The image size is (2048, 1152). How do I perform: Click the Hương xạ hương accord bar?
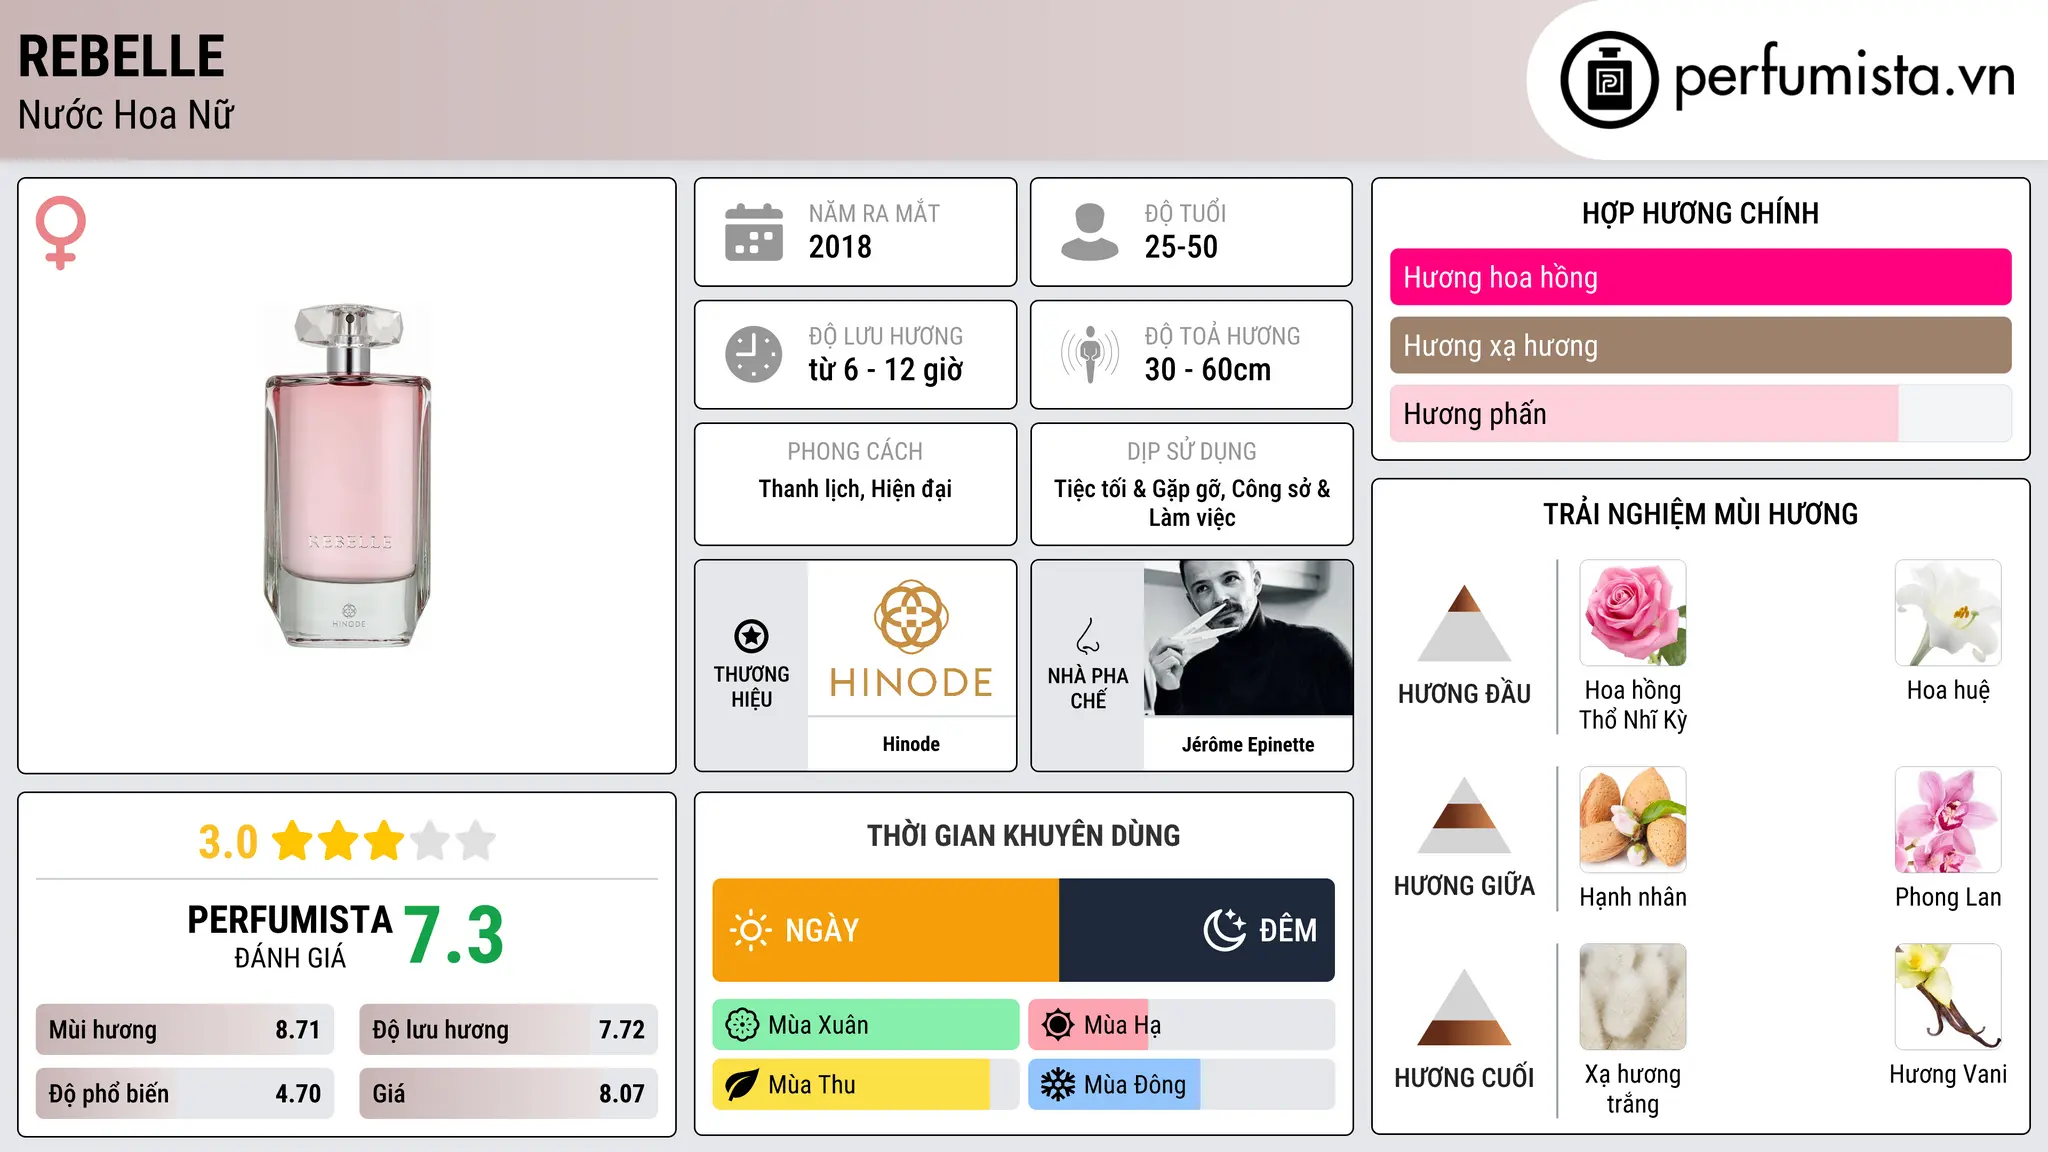point(1700,345)
